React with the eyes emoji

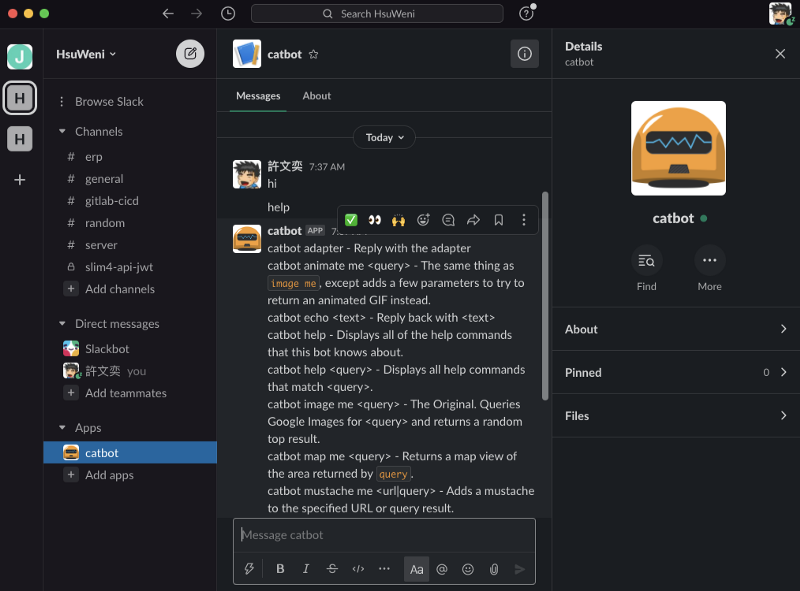pos(374,220)
